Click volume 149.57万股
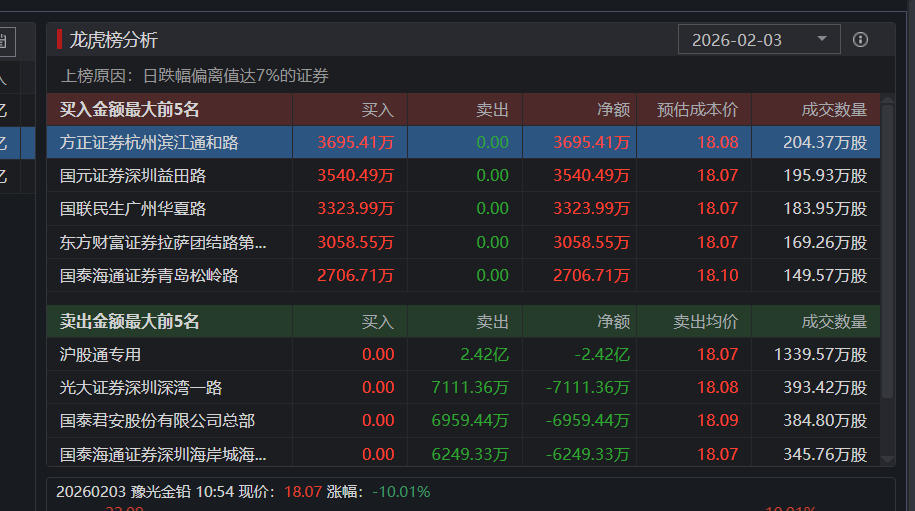Image resolution: width=915 pixels, height=511 pixels. 825,275
